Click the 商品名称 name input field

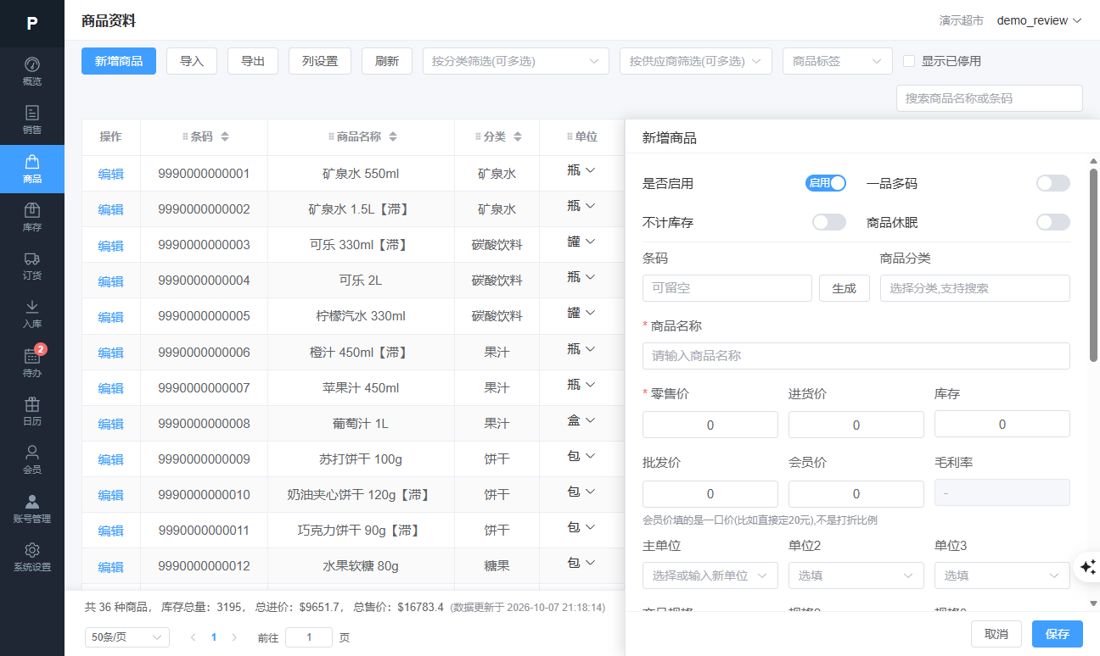click(856, 356)
